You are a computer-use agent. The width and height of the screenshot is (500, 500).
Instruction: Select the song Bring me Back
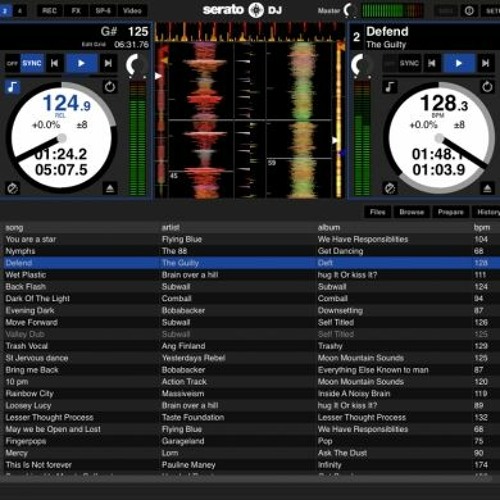(32, 370)
